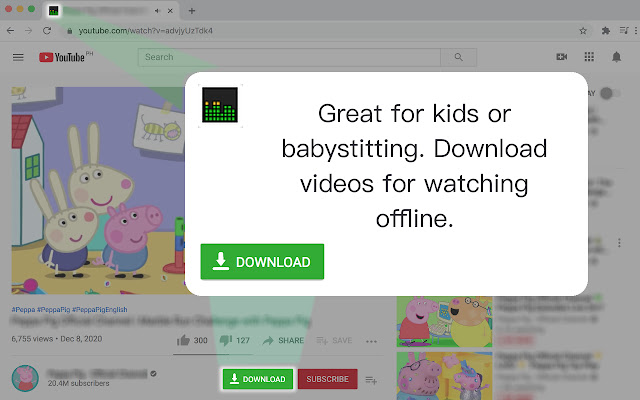Open suggested video thumbnail with computer
Screen dimensions: 640x400
pyautogui.click(x=444, y=322)
